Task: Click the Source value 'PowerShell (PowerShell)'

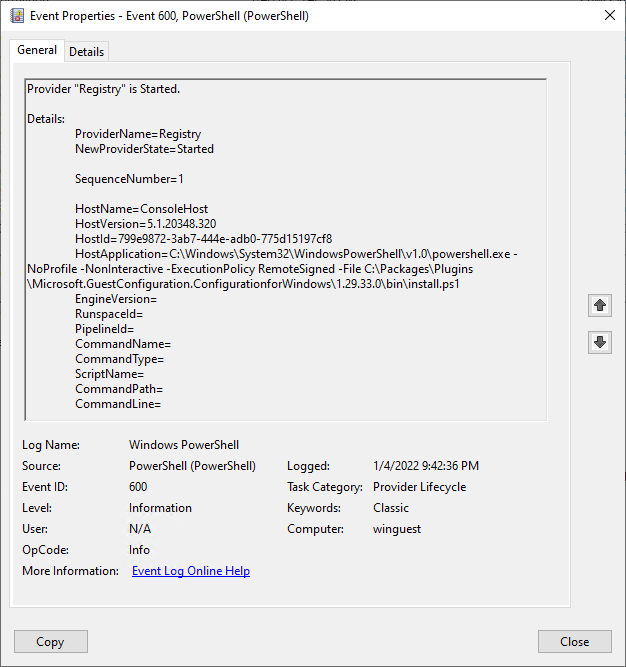Action: pyautogui.click(x=192, y=466)
